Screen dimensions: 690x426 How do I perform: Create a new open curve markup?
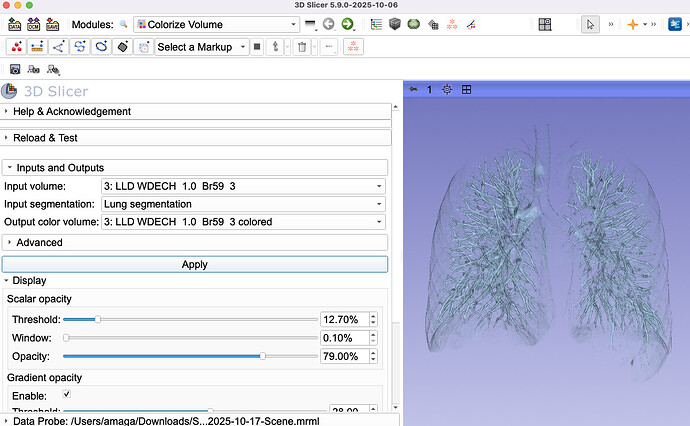click(80, 47)
